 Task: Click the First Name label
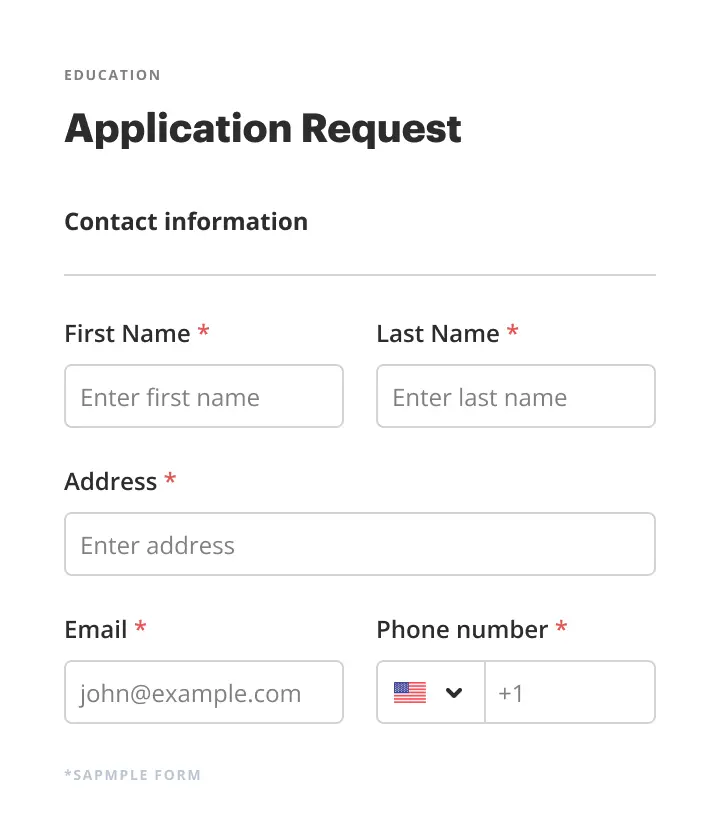click(127, 334)
